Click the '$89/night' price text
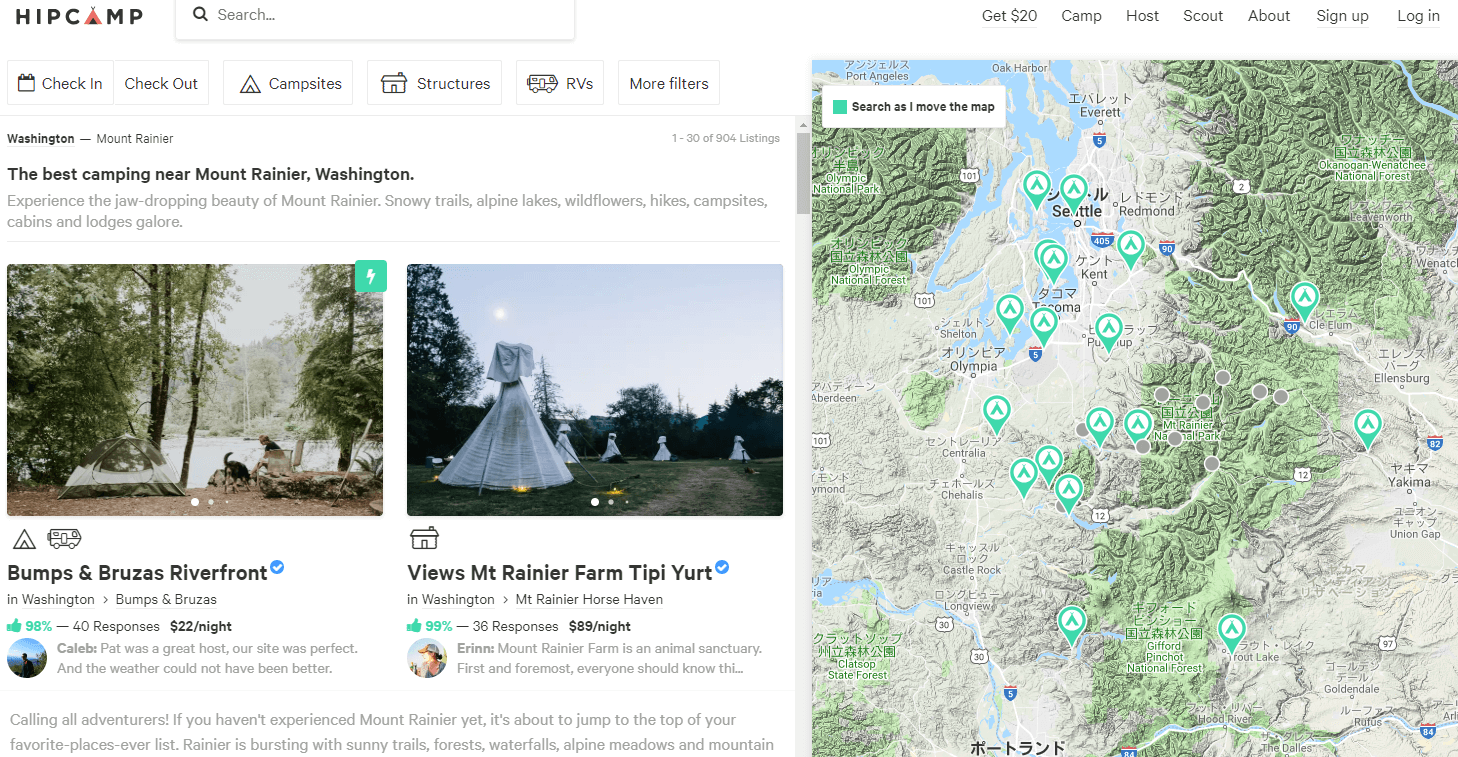This screenshot has height=757, width=1458. click(600, 626)
